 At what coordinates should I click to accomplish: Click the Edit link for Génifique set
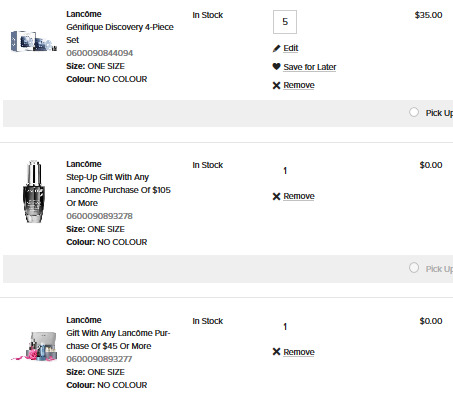point(291,48)
